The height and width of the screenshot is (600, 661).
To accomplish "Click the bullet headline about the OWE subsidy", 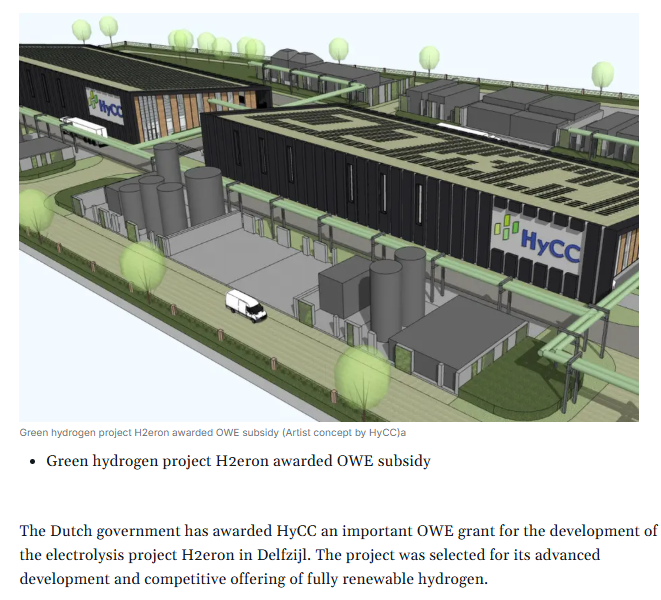I will click(238, 462).
